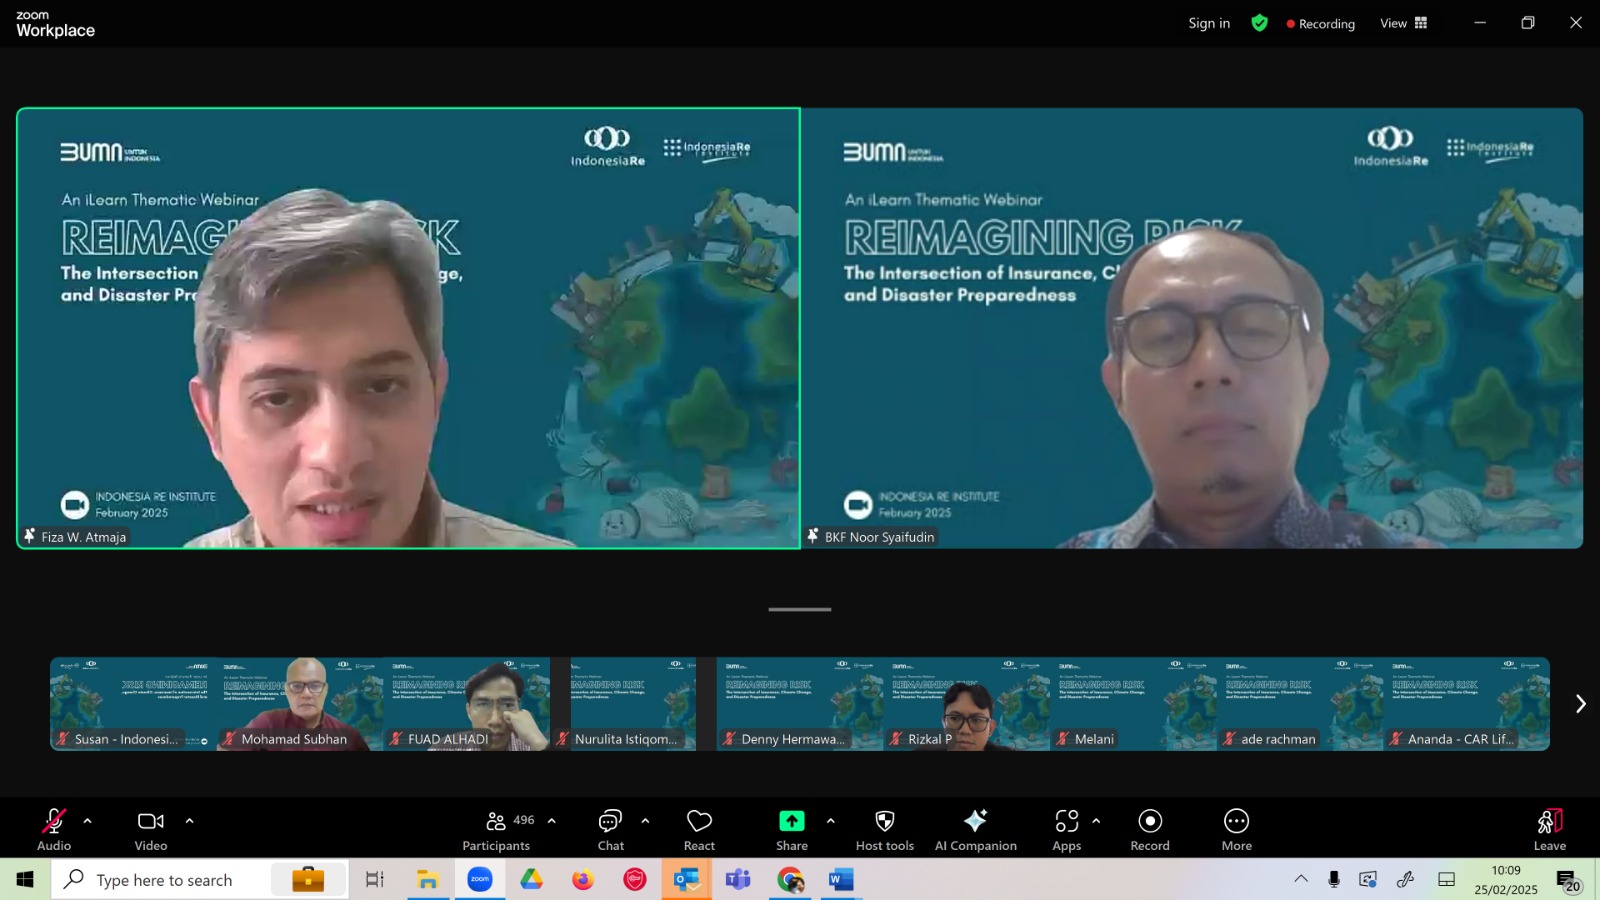1600x900 pixels.
Task: Start recording with the Record button
Action: (1150, 829)
